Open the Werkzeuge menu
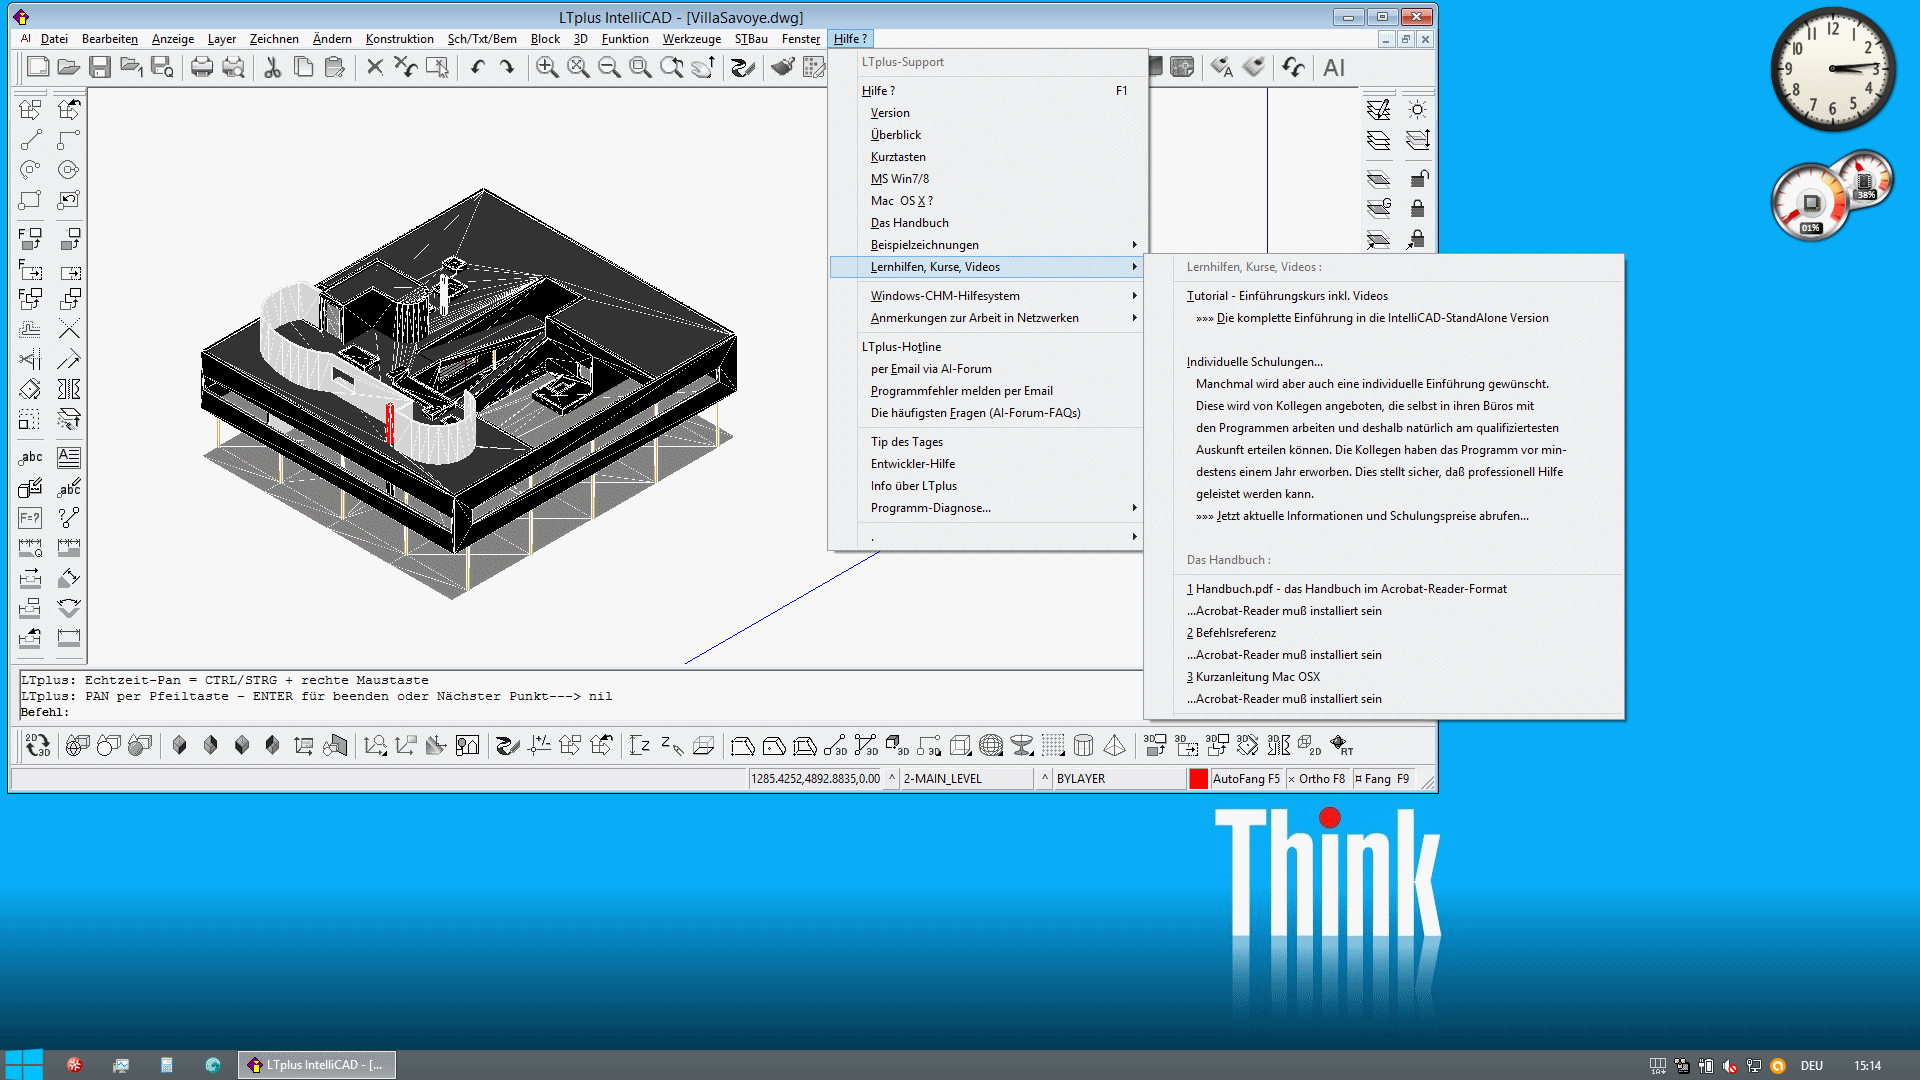The image size is (1920, 1080). 691,39
